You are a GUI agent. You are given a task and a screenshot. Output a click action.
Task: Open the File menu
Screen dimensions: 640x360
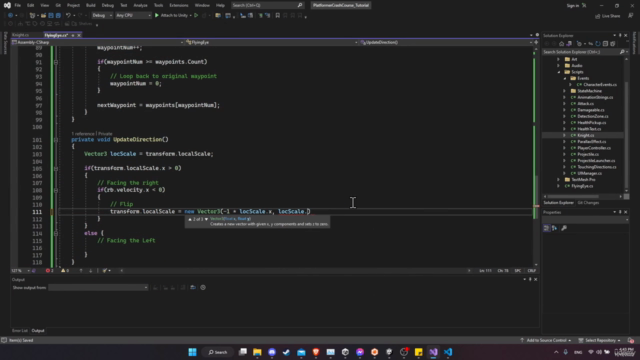(18, 5)
